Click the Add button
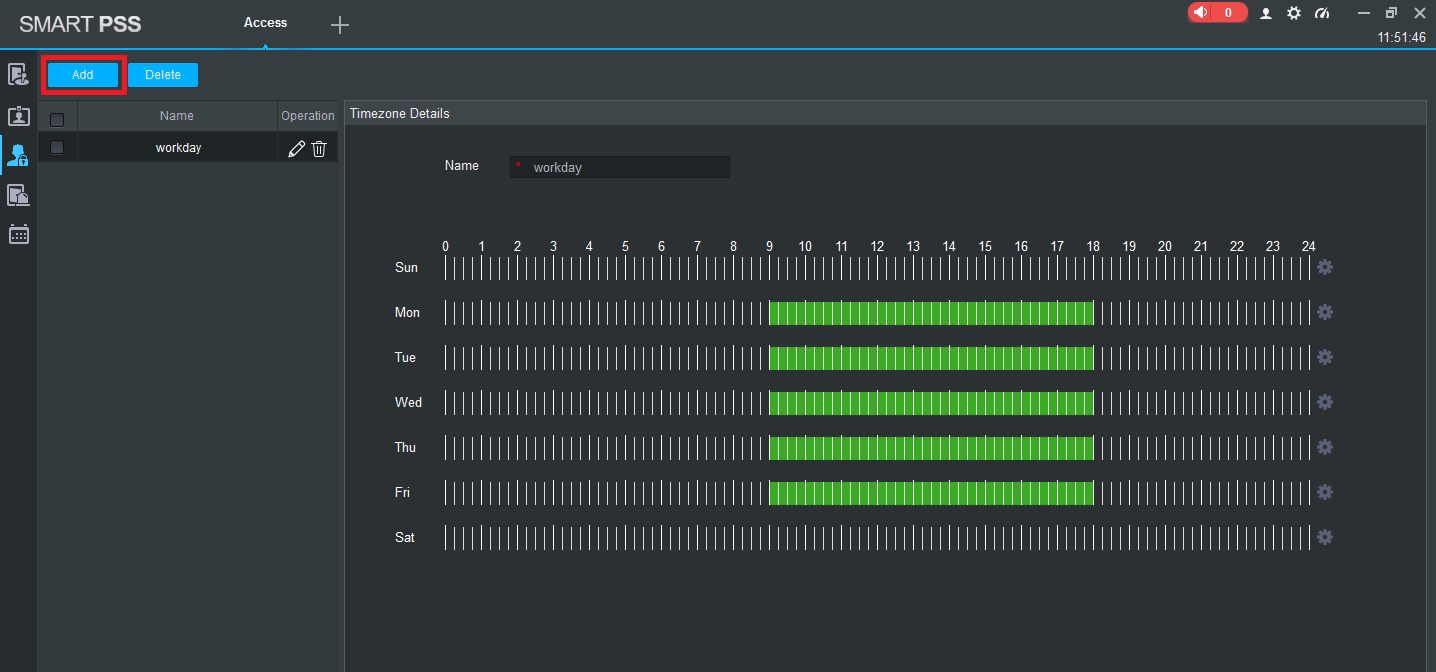 83,75
